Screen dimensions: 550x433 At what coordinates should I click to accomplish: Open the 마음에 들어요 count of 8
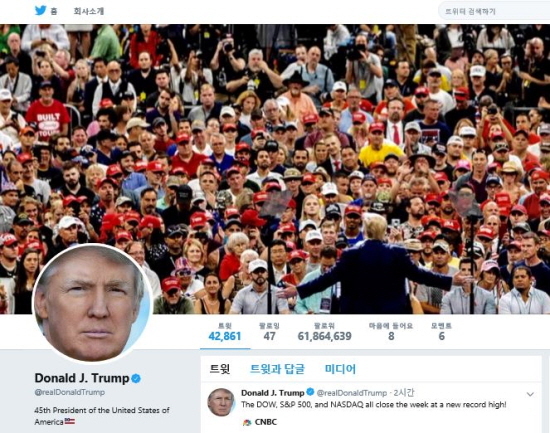tap(391, 332)
